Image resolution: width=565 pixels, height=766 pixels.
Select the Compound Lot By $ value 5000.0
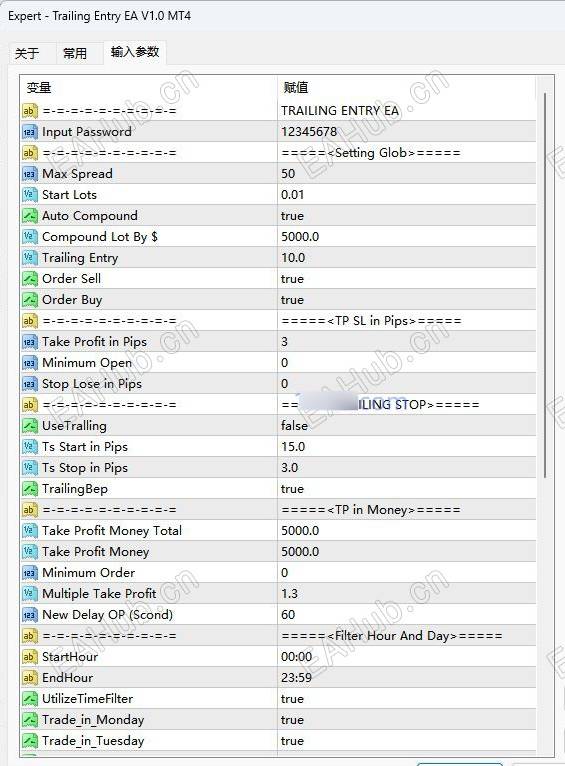300,237
